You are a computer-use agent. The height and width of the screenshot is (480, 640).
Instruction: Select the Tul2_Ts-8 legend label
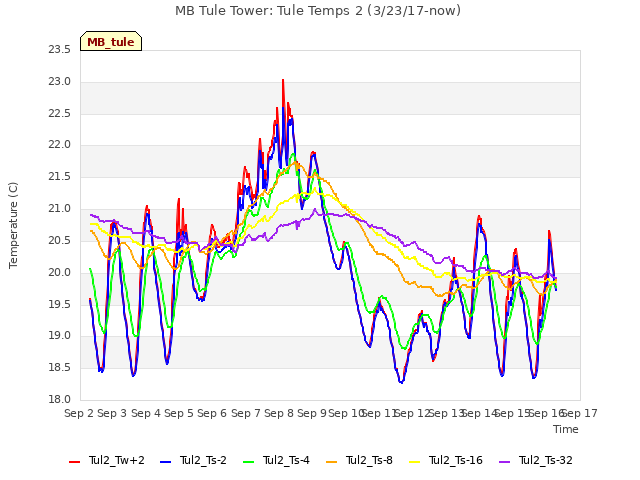tap(370, 460)
